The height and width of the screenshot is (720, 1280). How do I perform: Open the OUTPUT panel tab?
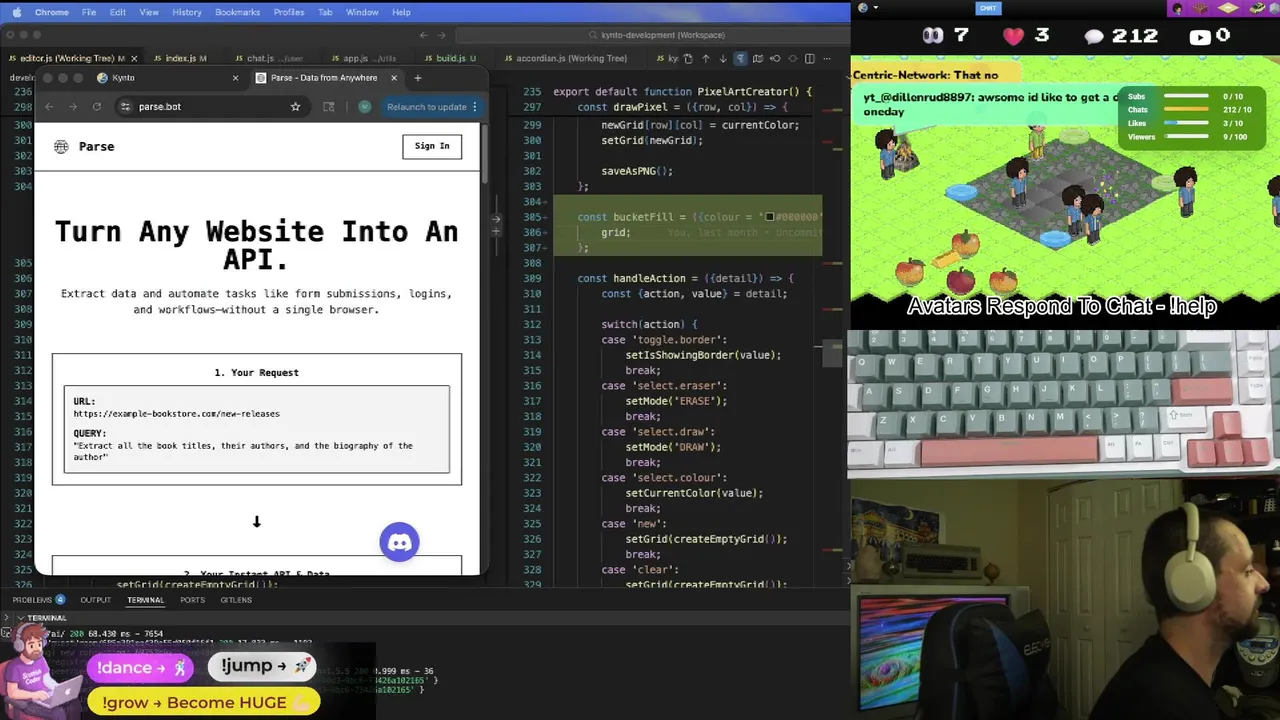96,600
